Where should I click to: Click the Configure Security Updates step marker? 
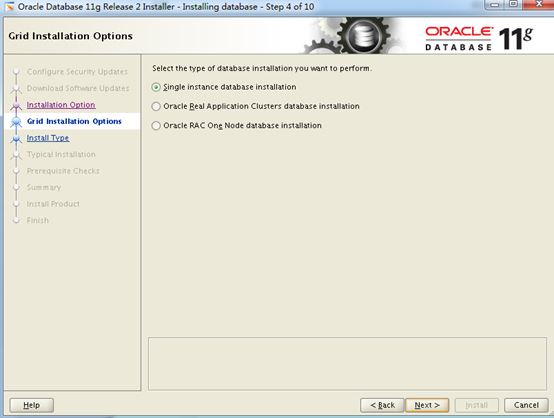pos(16,72)
